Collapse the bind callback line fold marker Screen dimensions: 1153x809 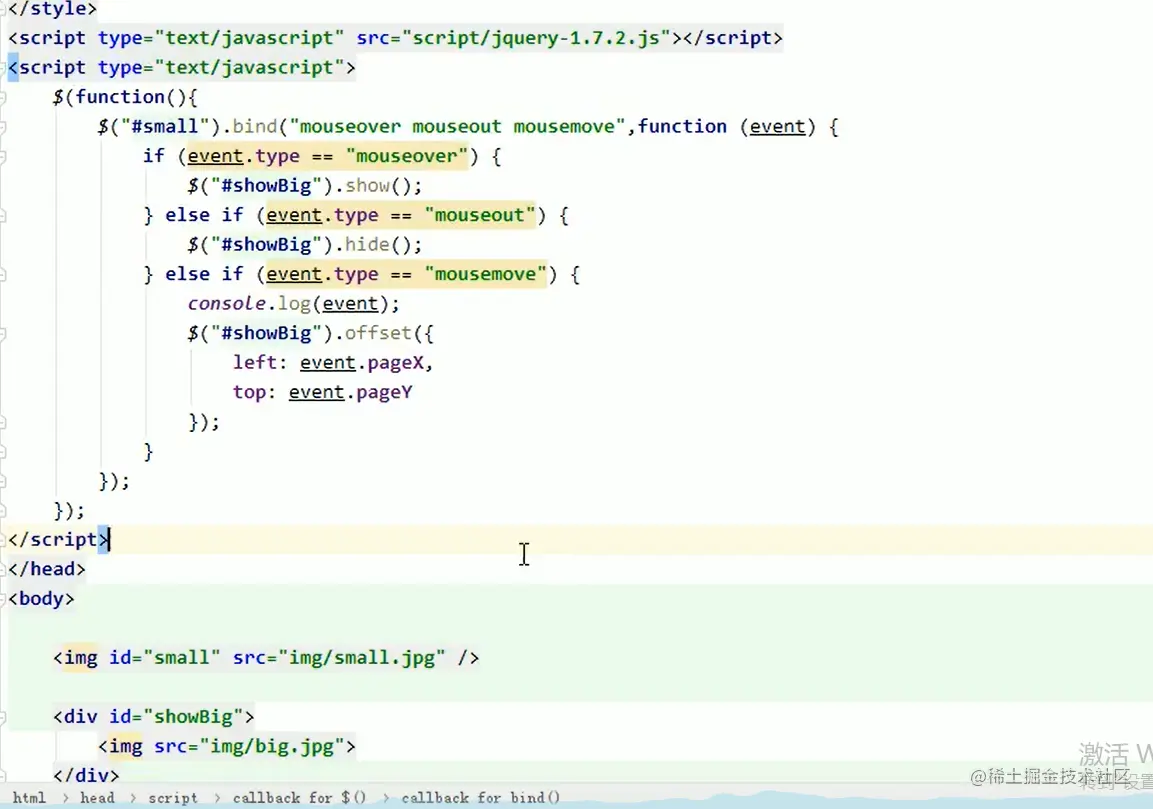[2, 126]
